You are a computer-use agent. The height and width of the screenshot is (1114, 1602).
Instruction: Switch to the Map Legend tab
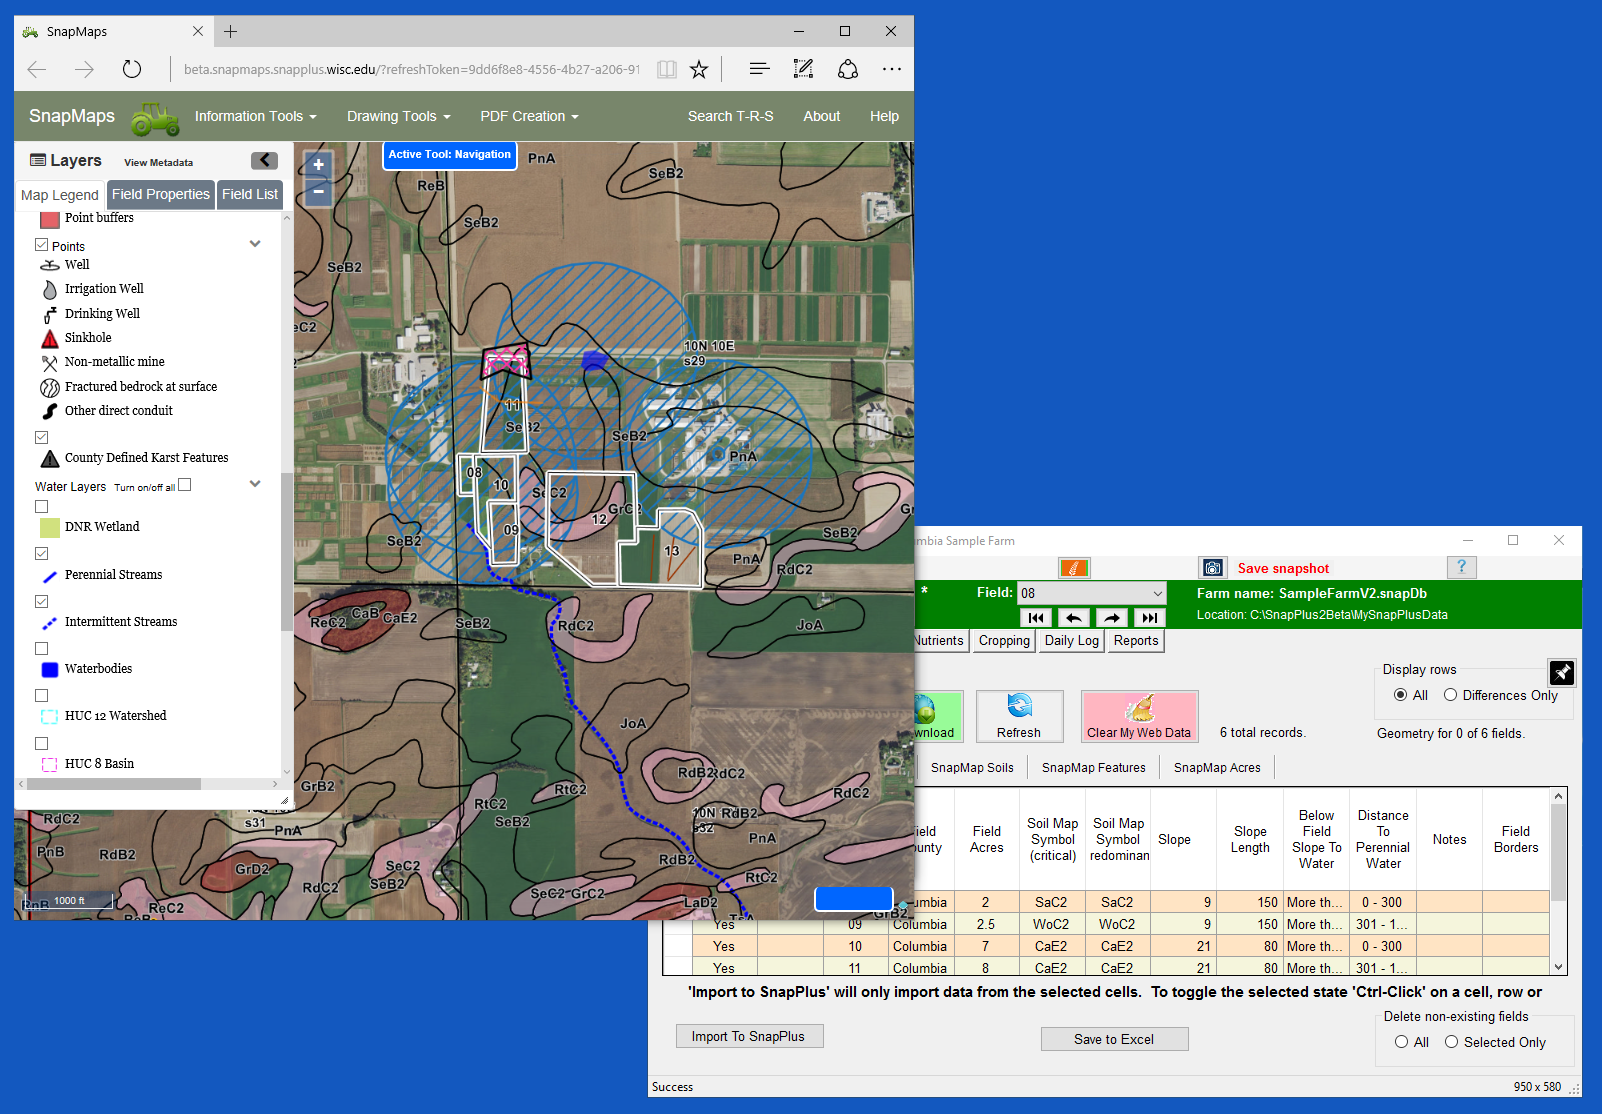(x=60, y=195)
